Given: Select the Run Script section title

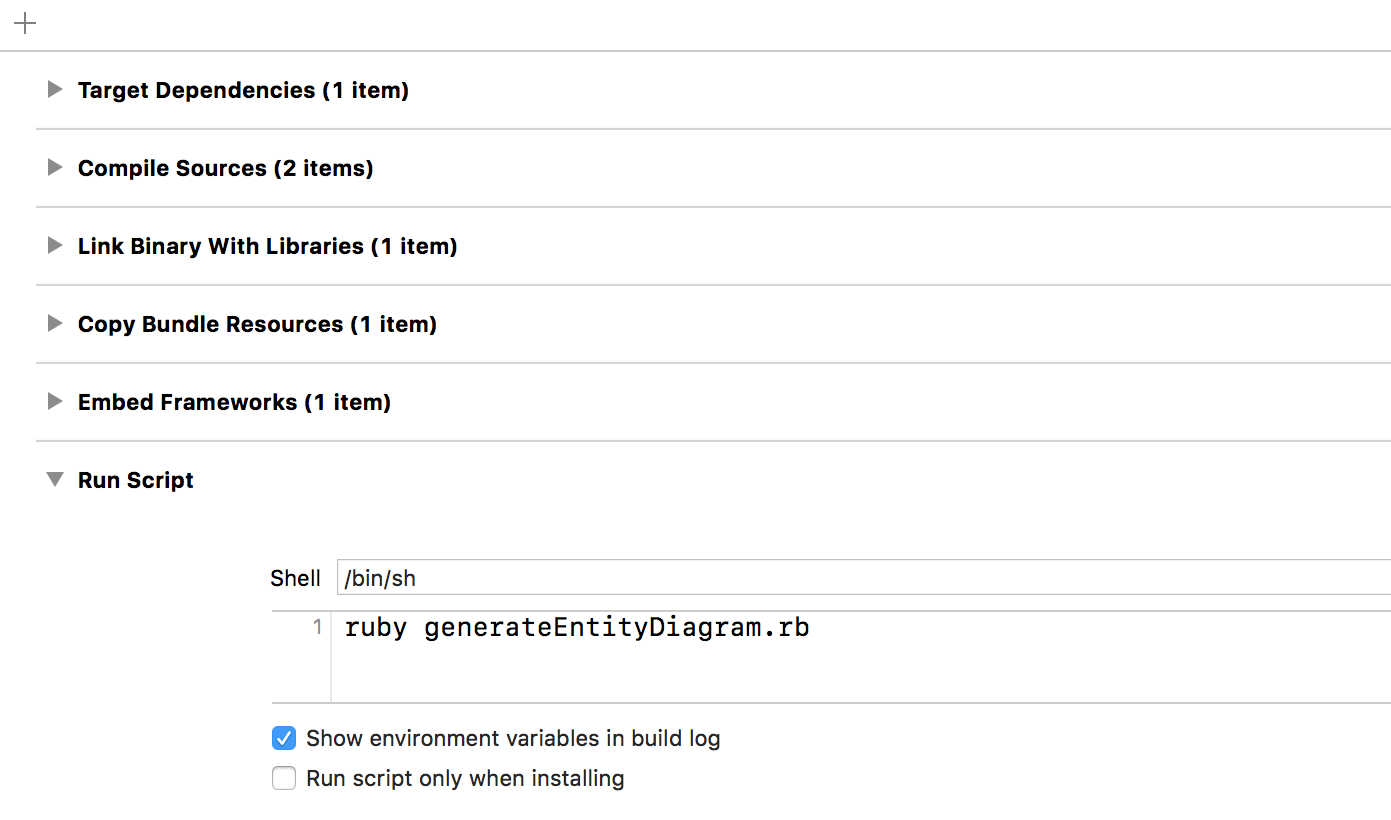Looking at the screenshot, I should tap(136, 480).
